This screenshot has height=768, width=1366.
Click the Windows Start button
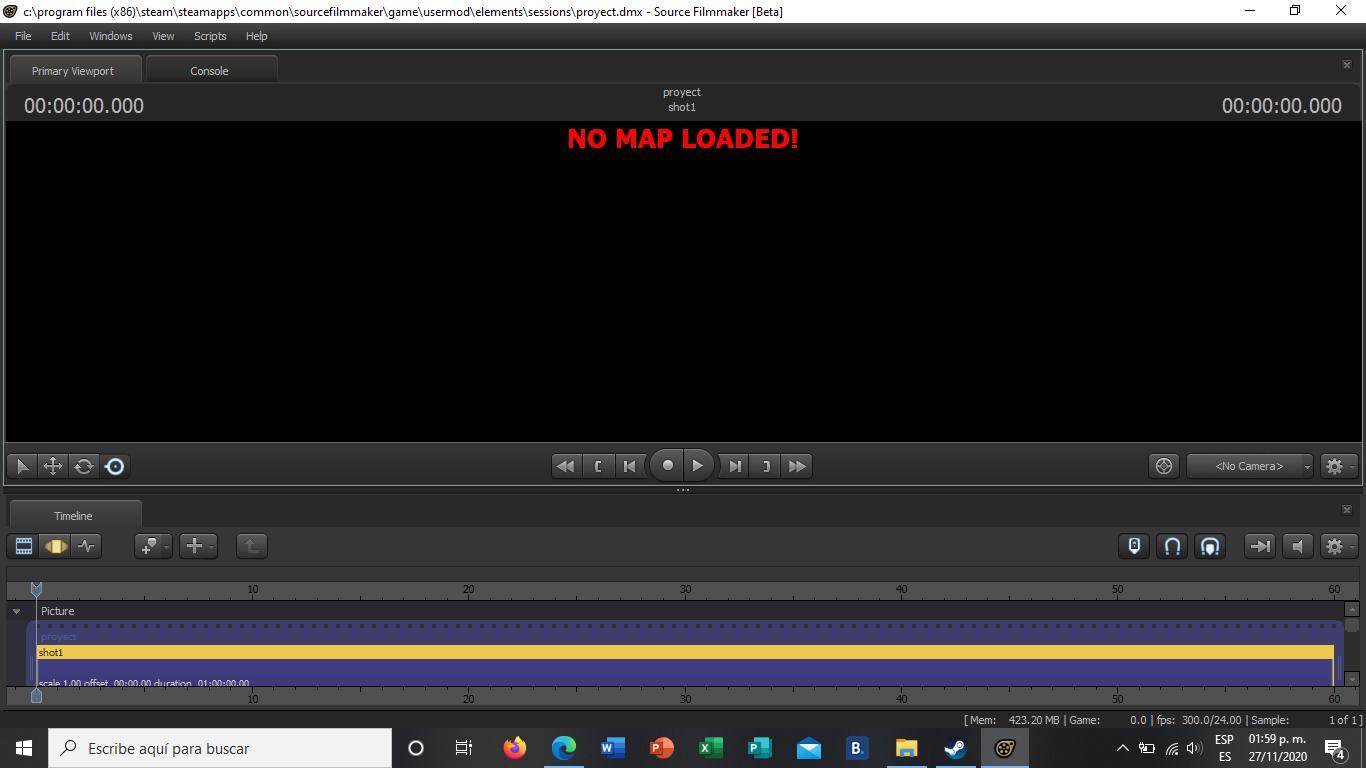pyautogui.click(x=24, y=748)
